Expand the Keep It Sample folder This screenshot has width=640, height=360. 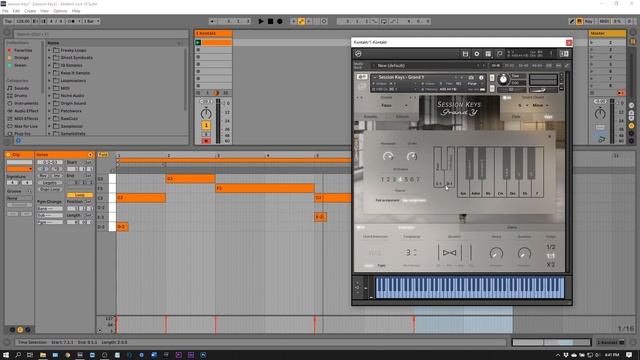click(49, 73)
